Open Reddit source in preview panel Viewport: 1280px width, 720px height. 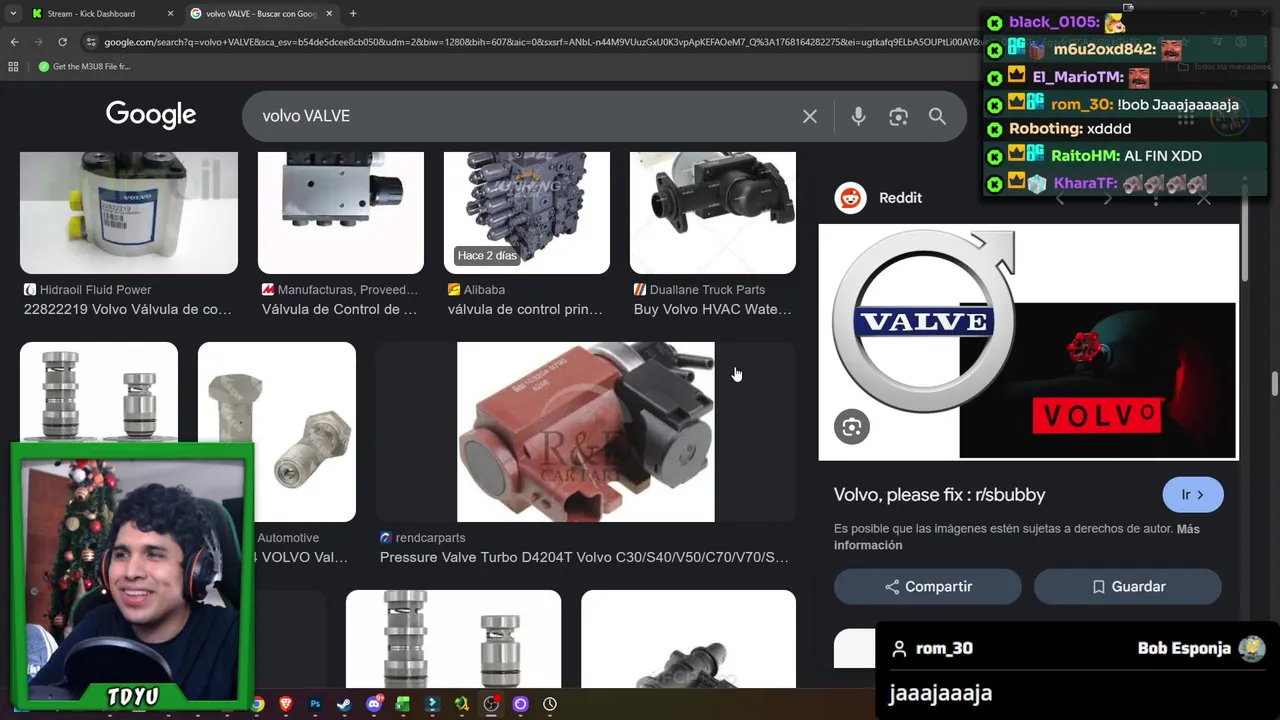click(x=879, y=198)
